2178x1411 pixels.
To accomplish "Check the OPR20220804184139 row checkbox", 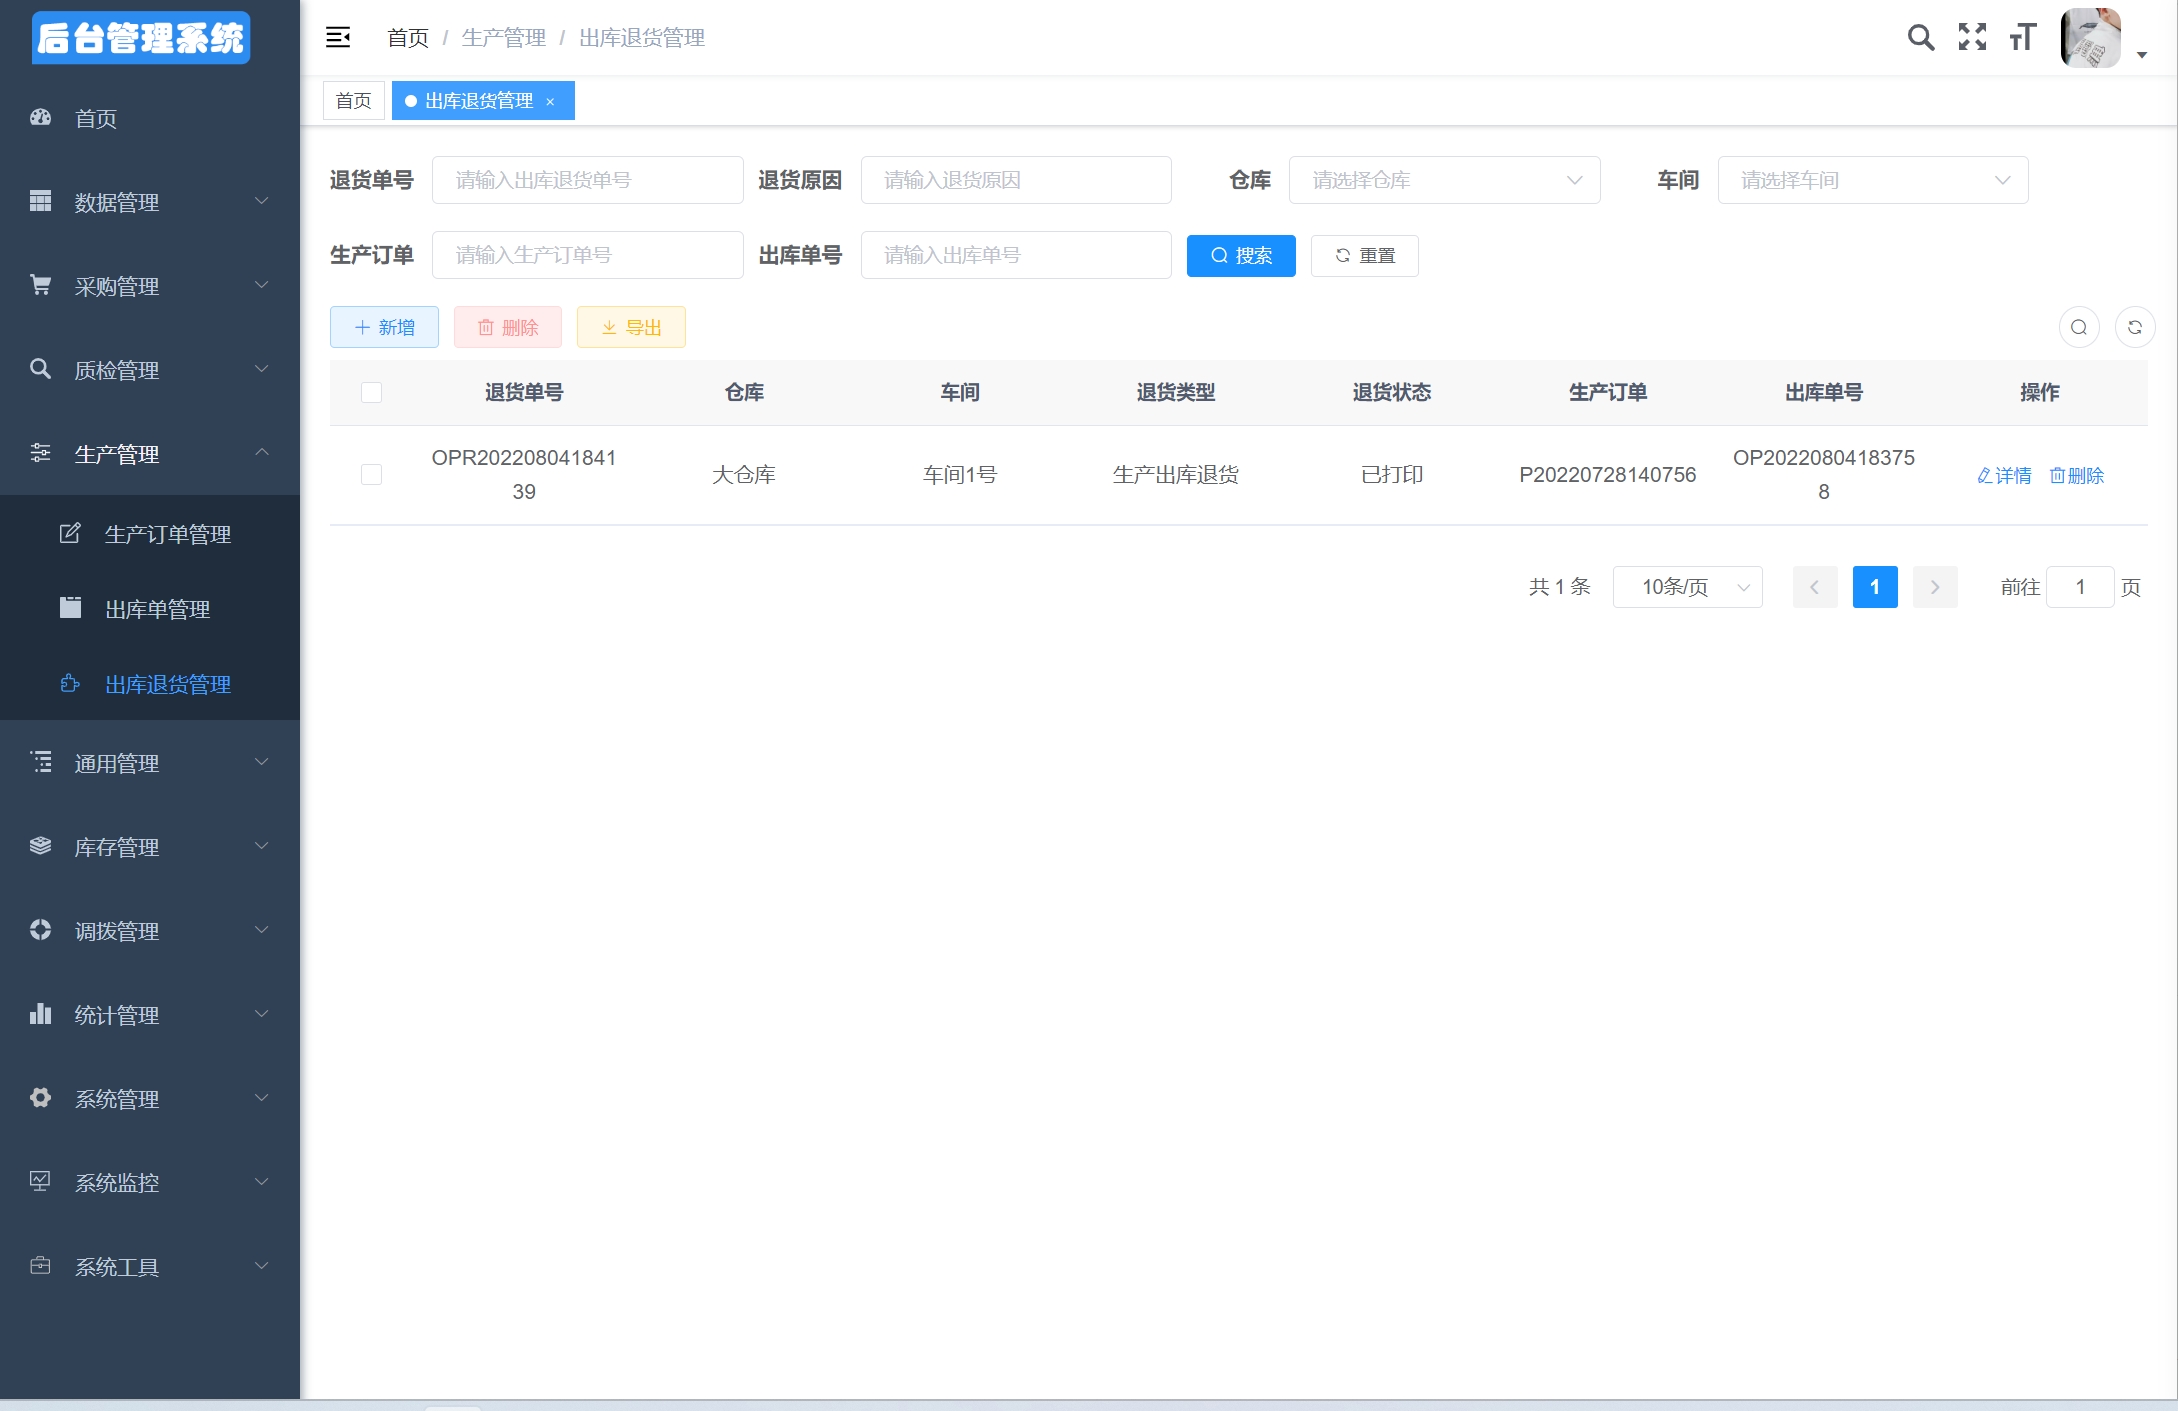I will 371,474.
